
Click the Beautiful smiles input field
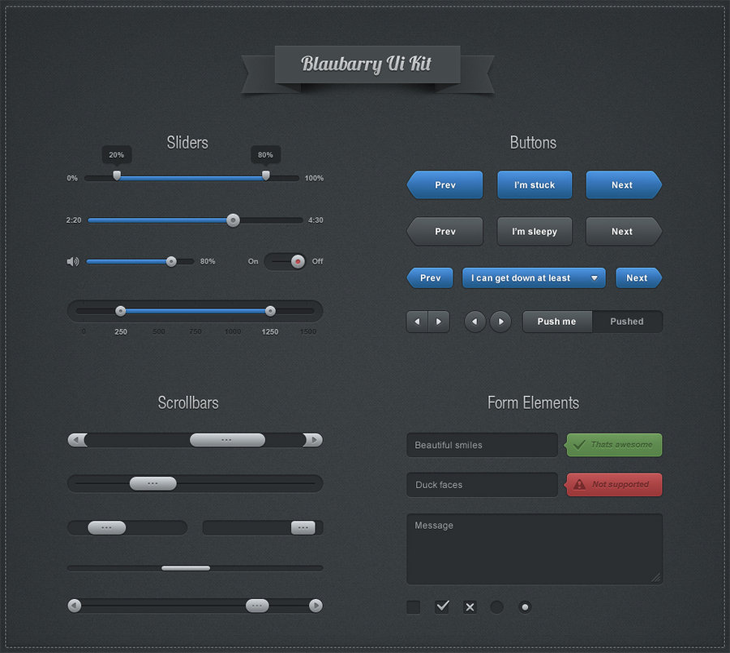click(482, 445)
